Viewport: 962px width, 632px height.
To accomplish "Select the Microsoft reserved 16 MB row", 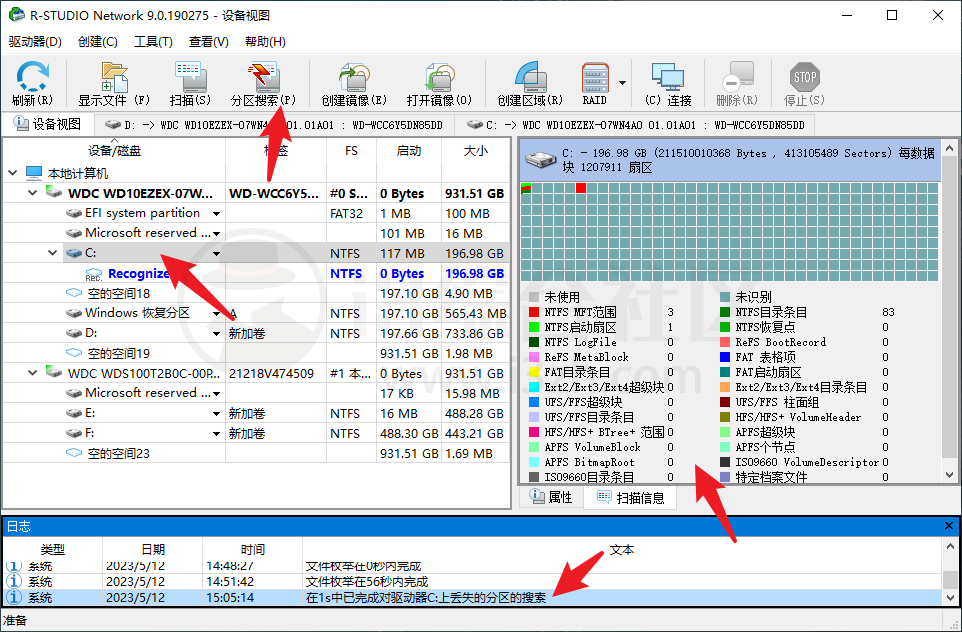I will point(256,233).
